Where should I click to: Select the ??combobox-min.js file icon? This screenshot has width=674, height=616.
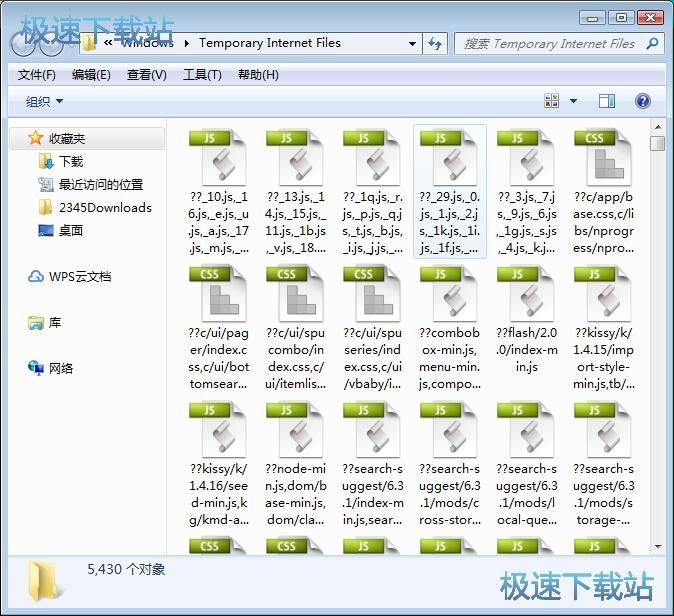pyautogui.click(x=449, y=294)
